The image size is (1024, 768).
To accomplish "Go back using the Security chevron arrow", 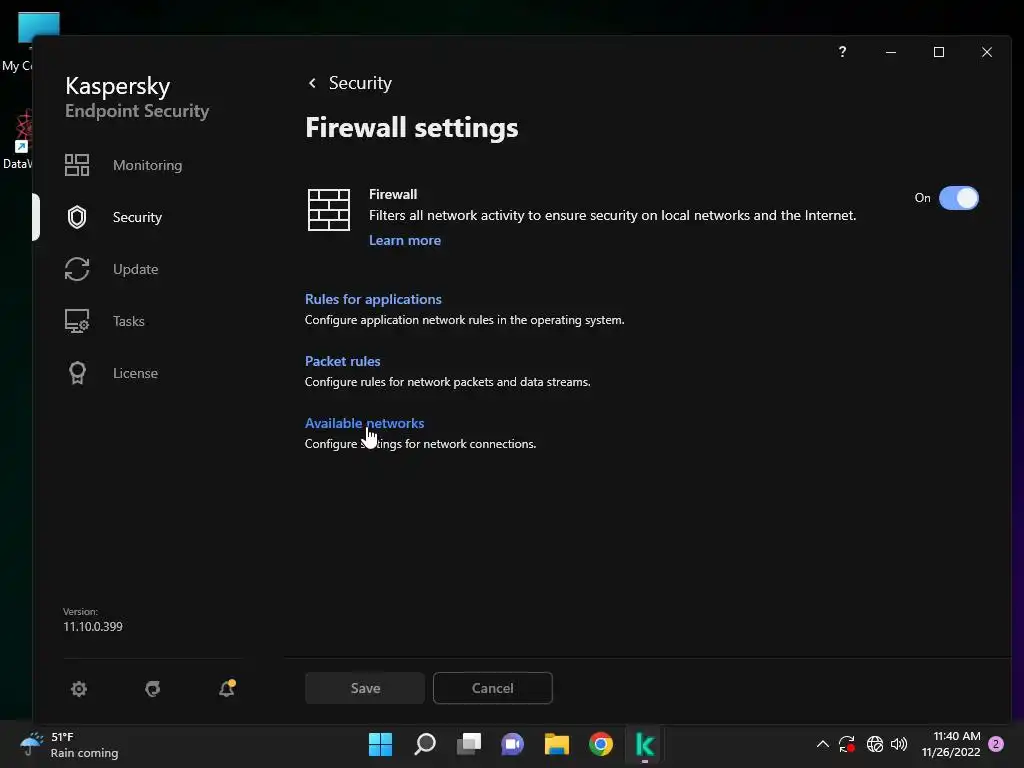I will click(312, 83).
